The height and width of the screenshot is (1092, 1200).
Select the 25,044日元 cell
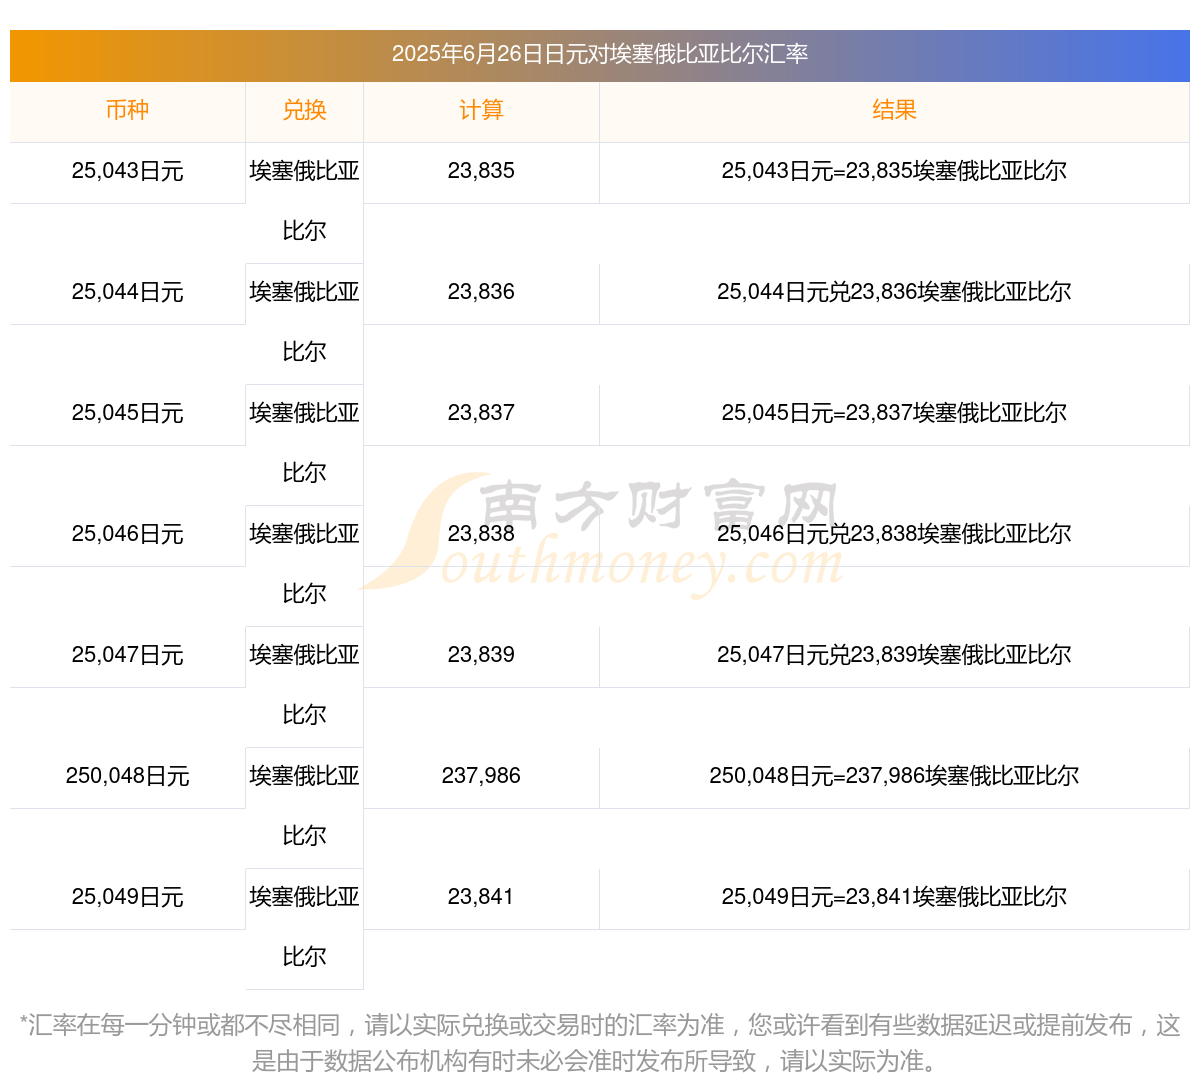[127, 292]
